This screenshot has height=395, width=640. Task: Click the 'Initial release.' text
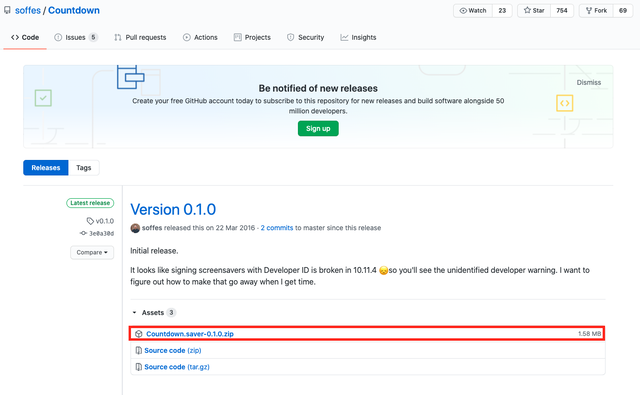click(154, 251)
